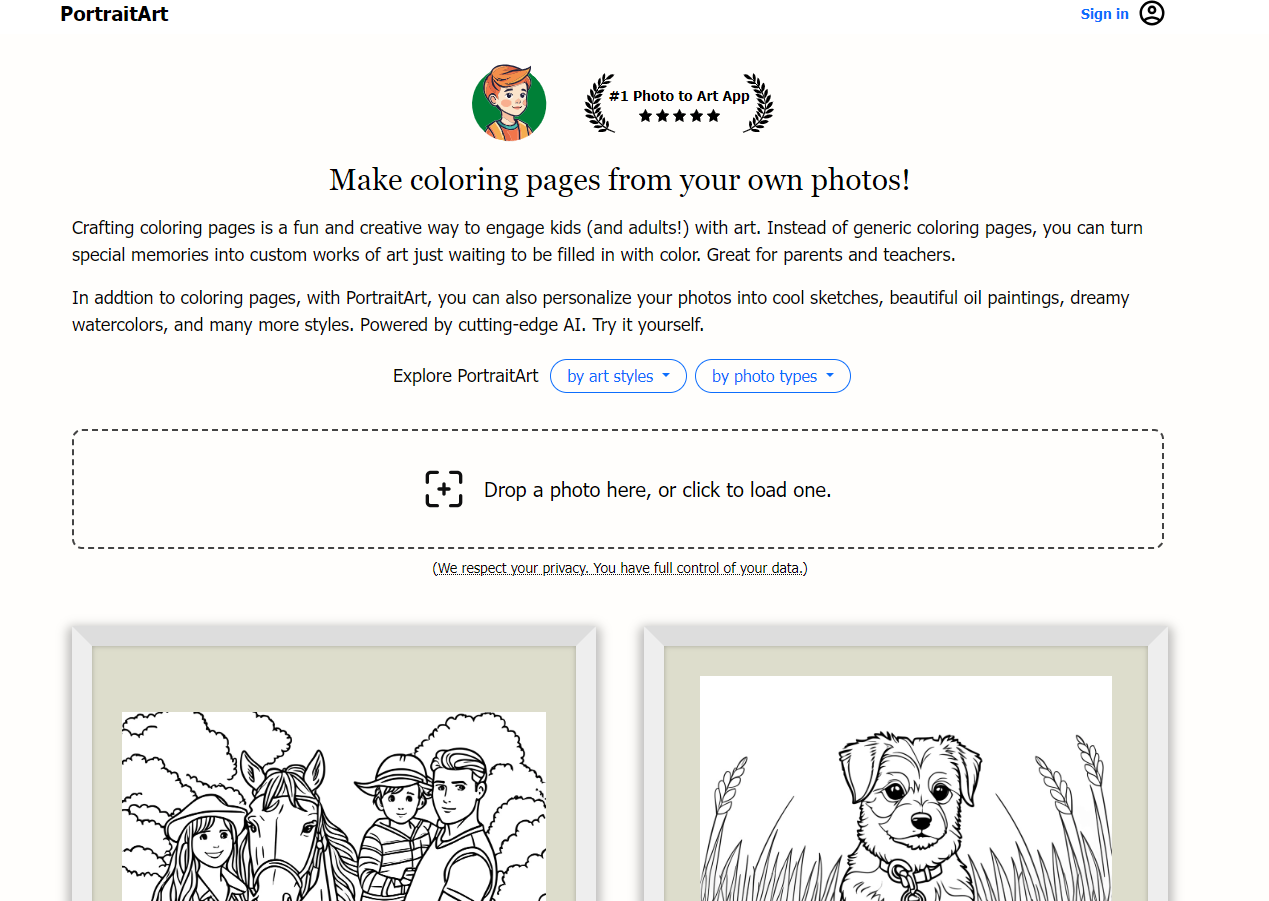Image resolution: width=1269 pixels, height=901 pixels.
Task: Click the #1 Photo to Art App badge
Action: (679, 103)
